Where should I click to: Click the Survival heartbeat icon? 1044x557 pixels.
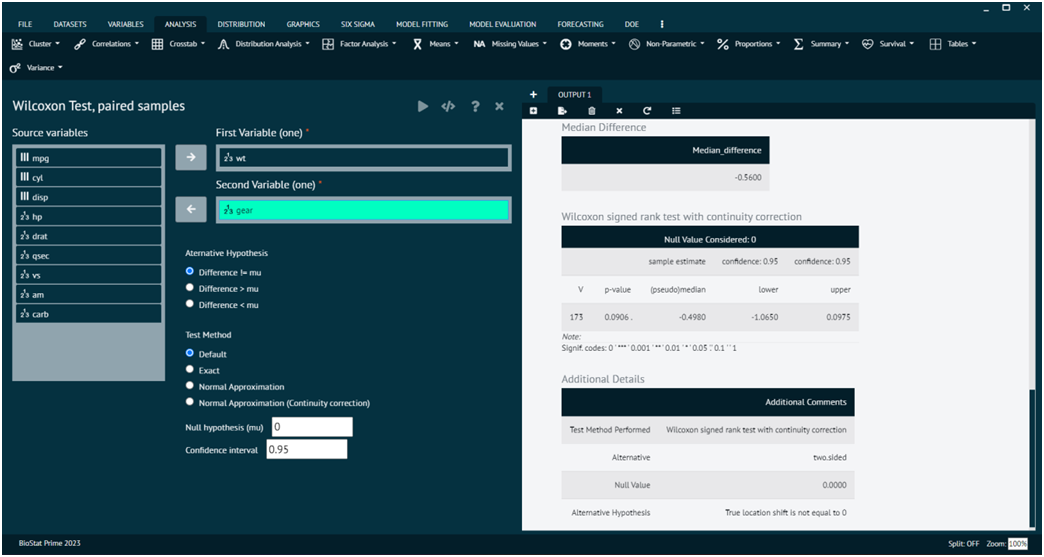point(867,44)
